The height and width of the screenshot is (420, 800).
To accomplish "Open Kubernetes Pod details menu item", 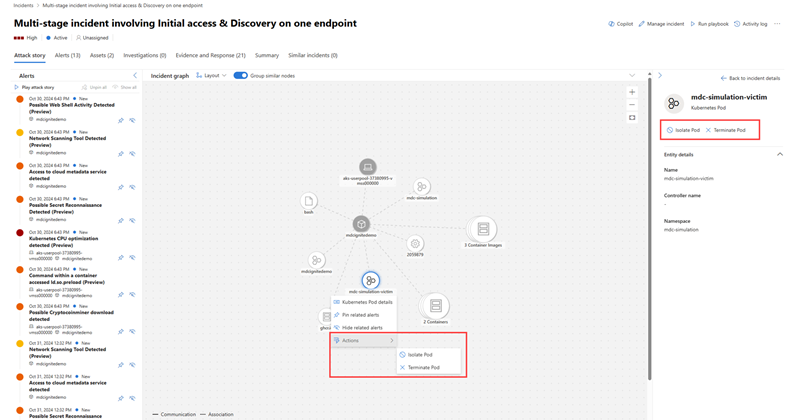I will 363,302.
